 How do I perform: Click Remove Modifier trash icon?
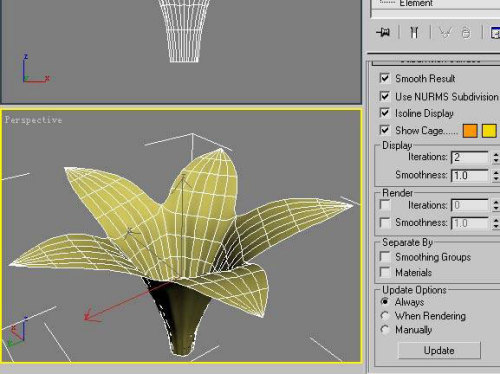click(x=466, y=33)
